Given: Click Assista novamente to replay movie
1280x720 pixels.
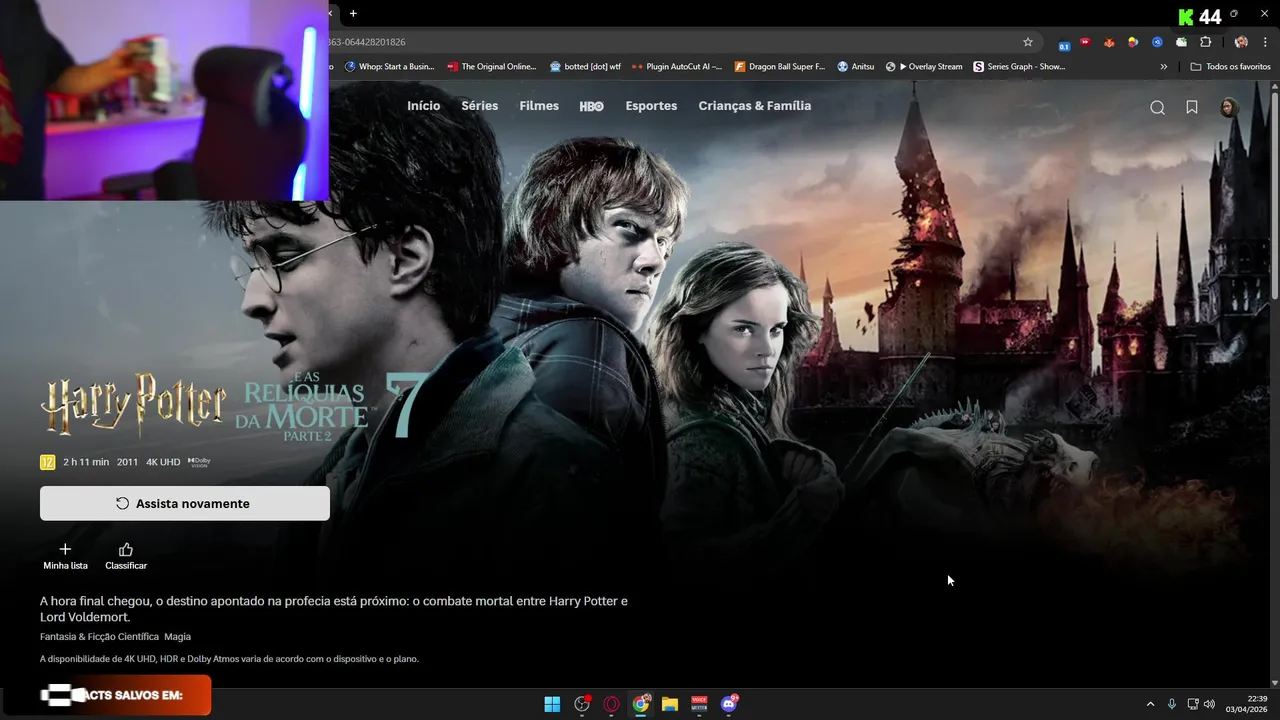Looking at the screenshot, I should (185, 503).
